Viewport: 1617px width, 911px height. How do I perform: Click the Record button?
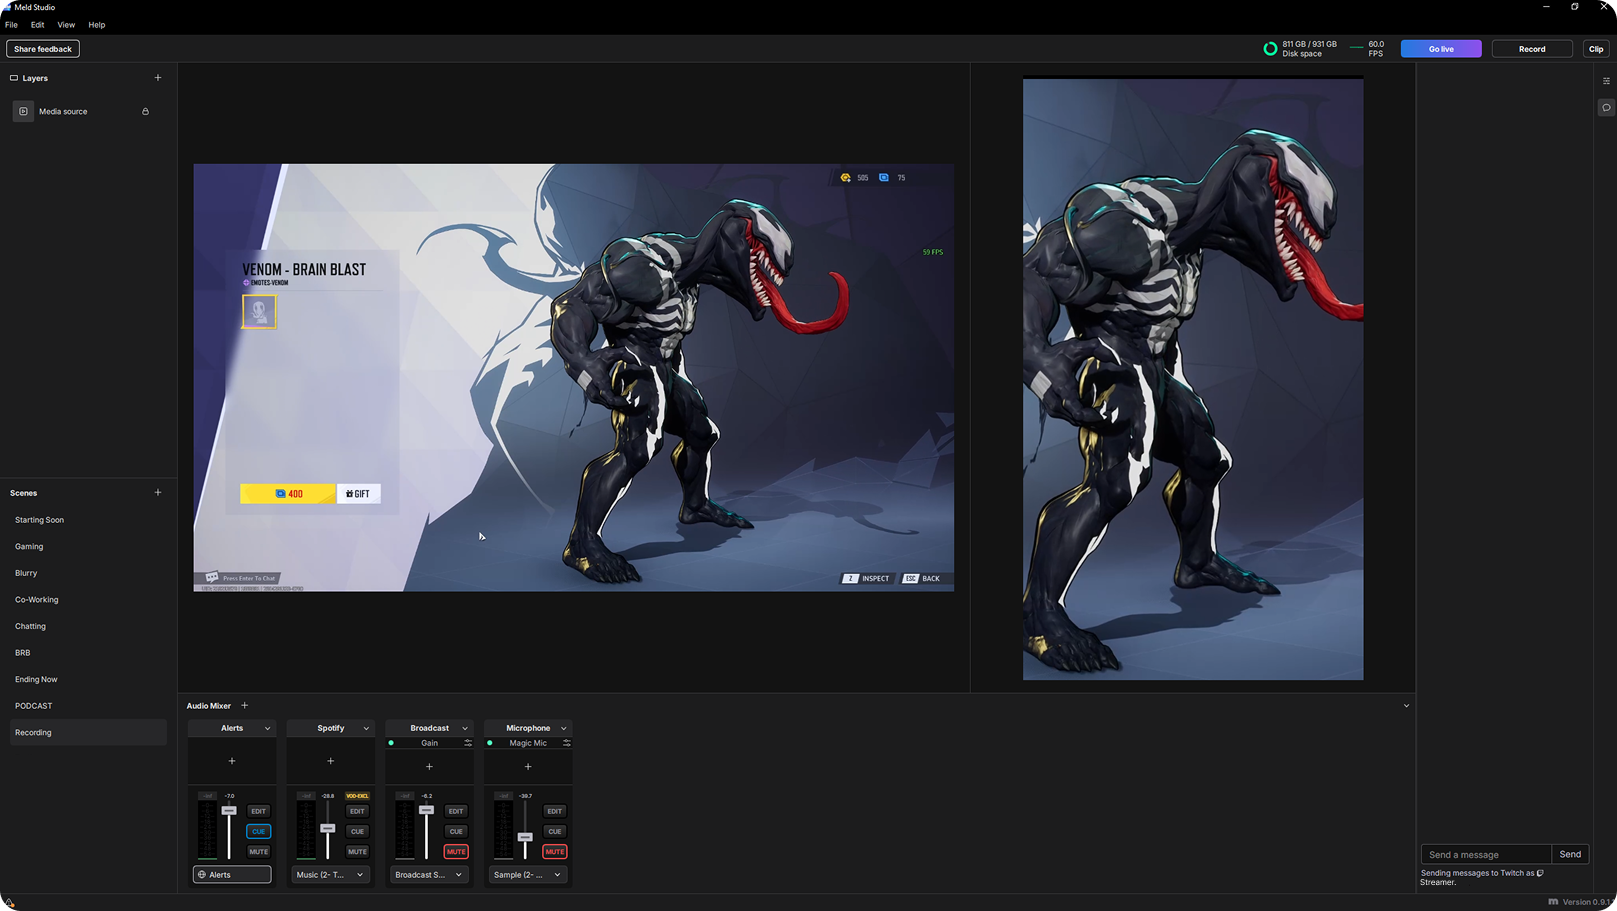click(1532, 49)
